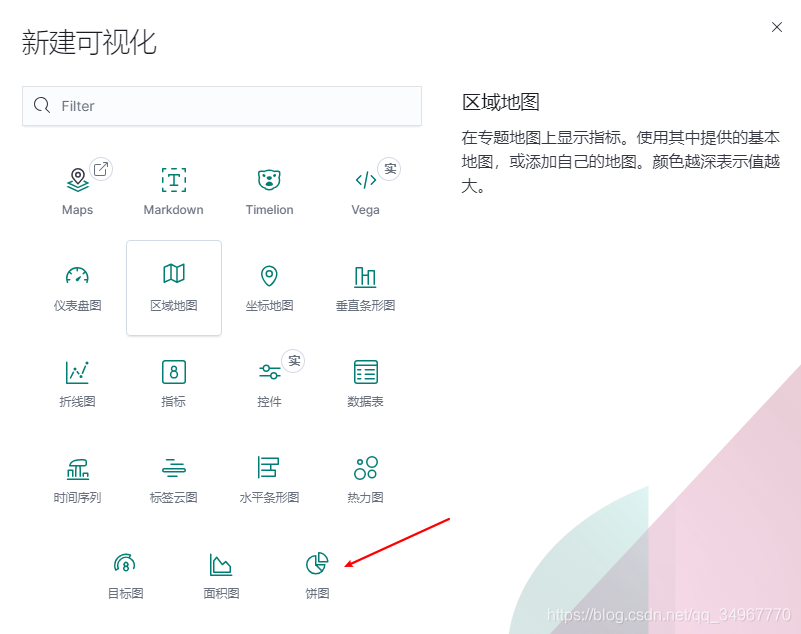Click the 目标图 label text

[125, 593]
